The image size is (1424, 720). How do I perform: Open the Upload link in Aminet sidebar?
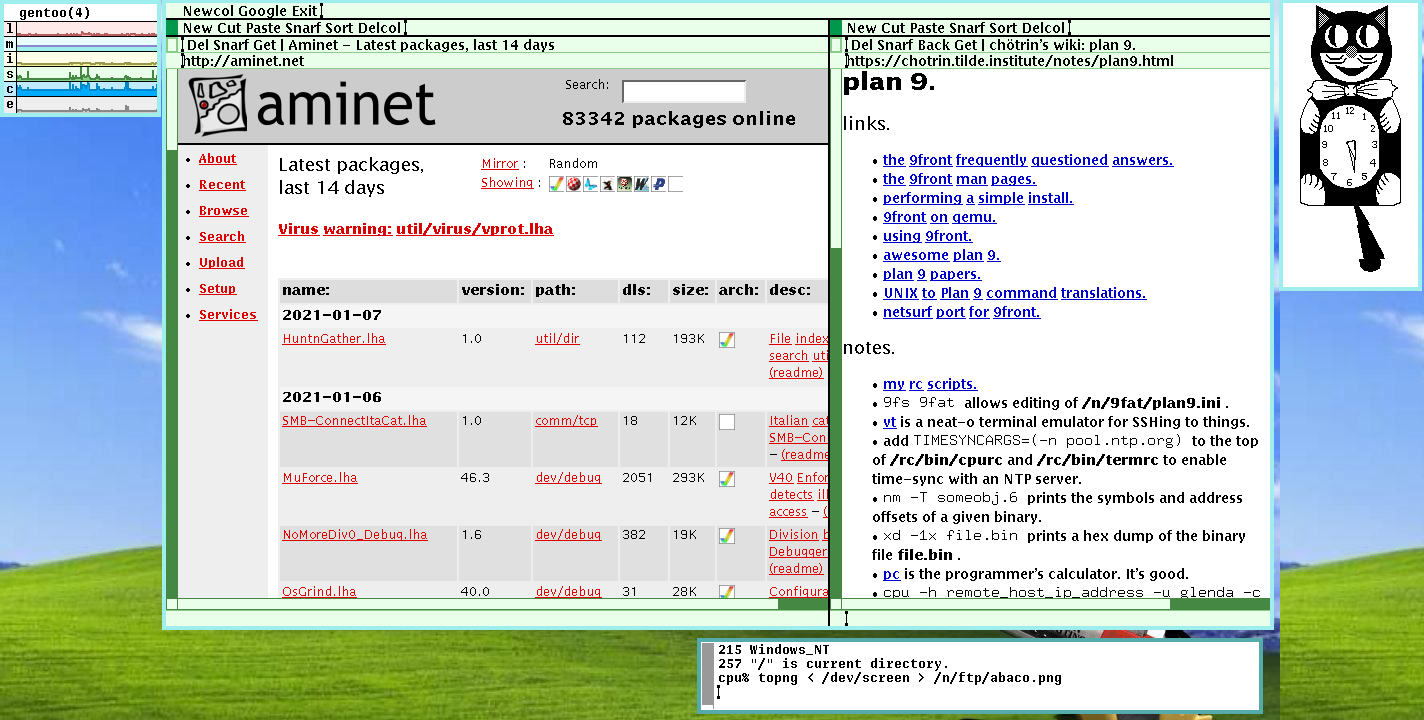(221, 263)
